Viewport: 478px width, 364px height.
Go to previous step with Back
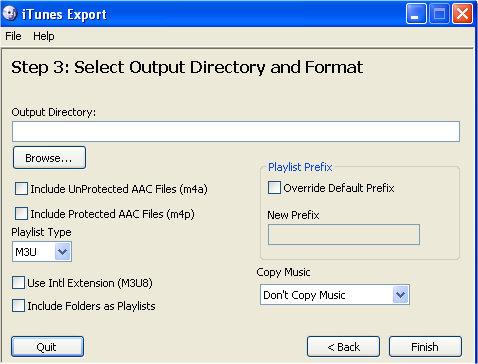click(x=343, y=347)
